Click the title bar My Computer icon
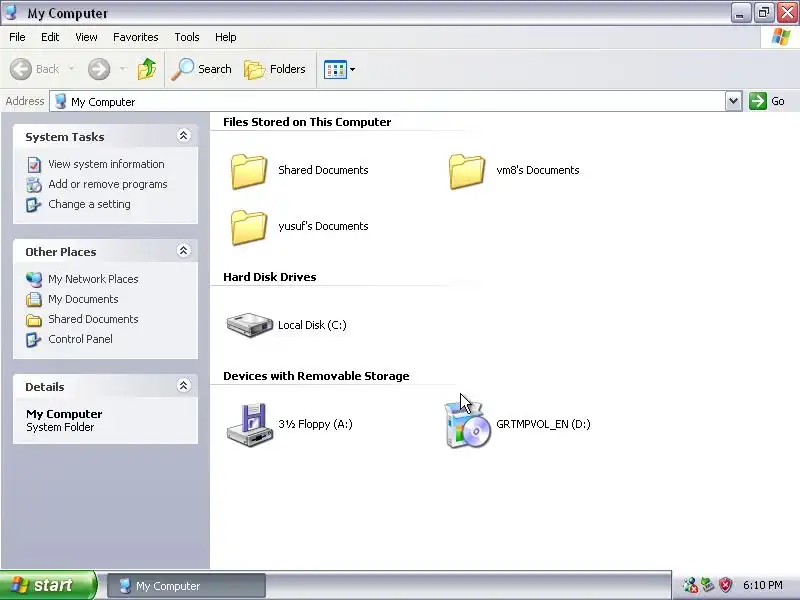The image size is (800, 600). pos(11,13)
